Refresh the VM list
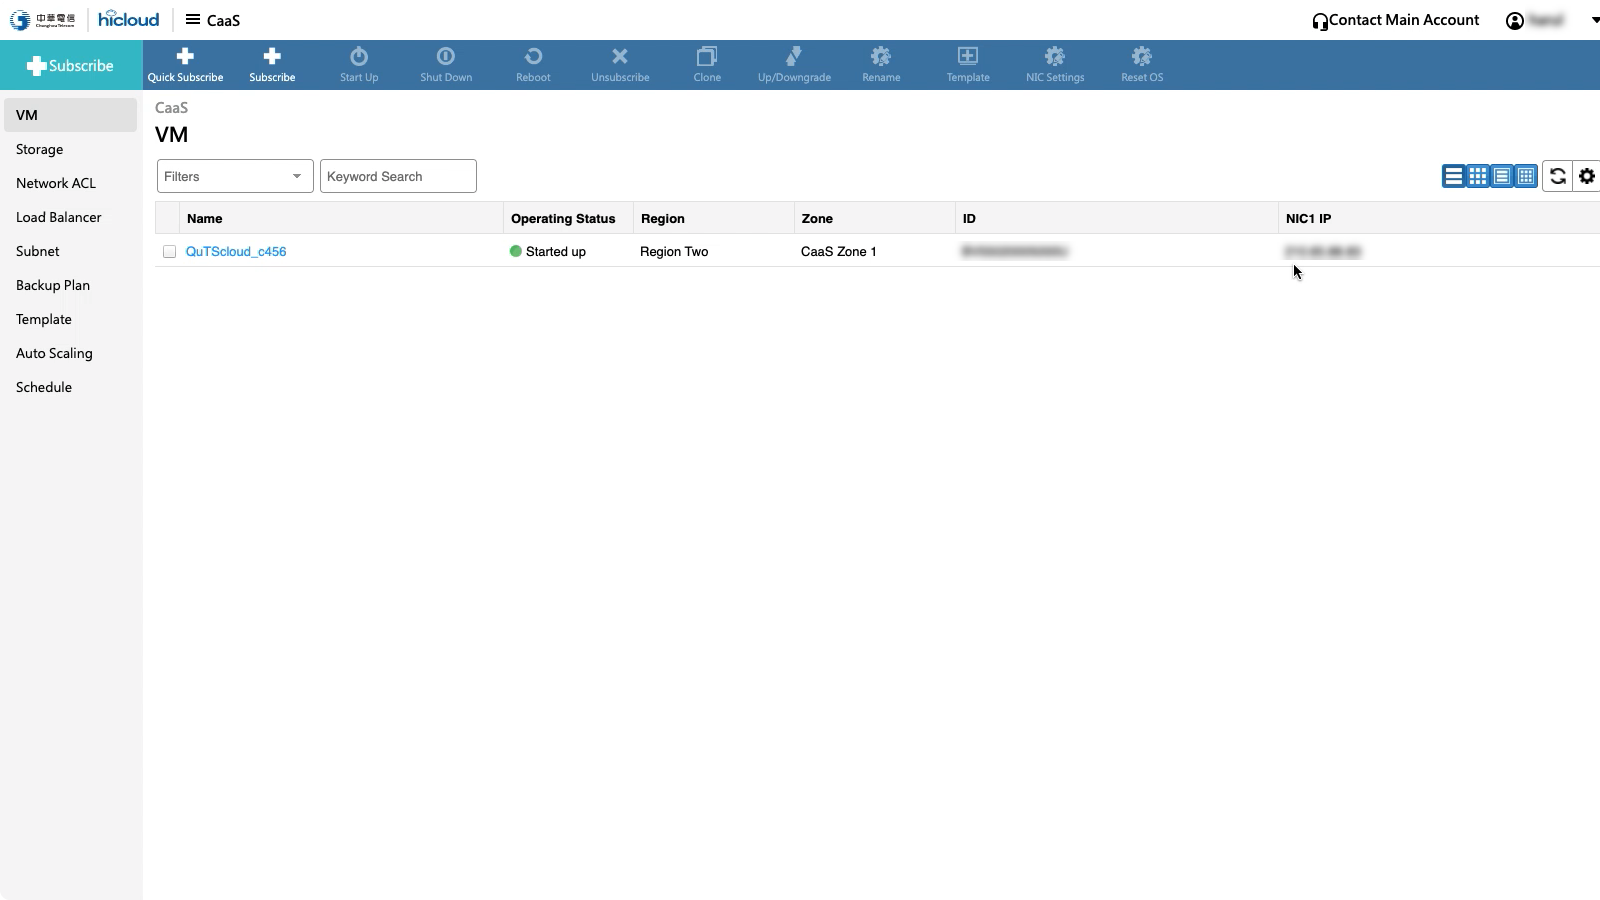 (1557, 176)
